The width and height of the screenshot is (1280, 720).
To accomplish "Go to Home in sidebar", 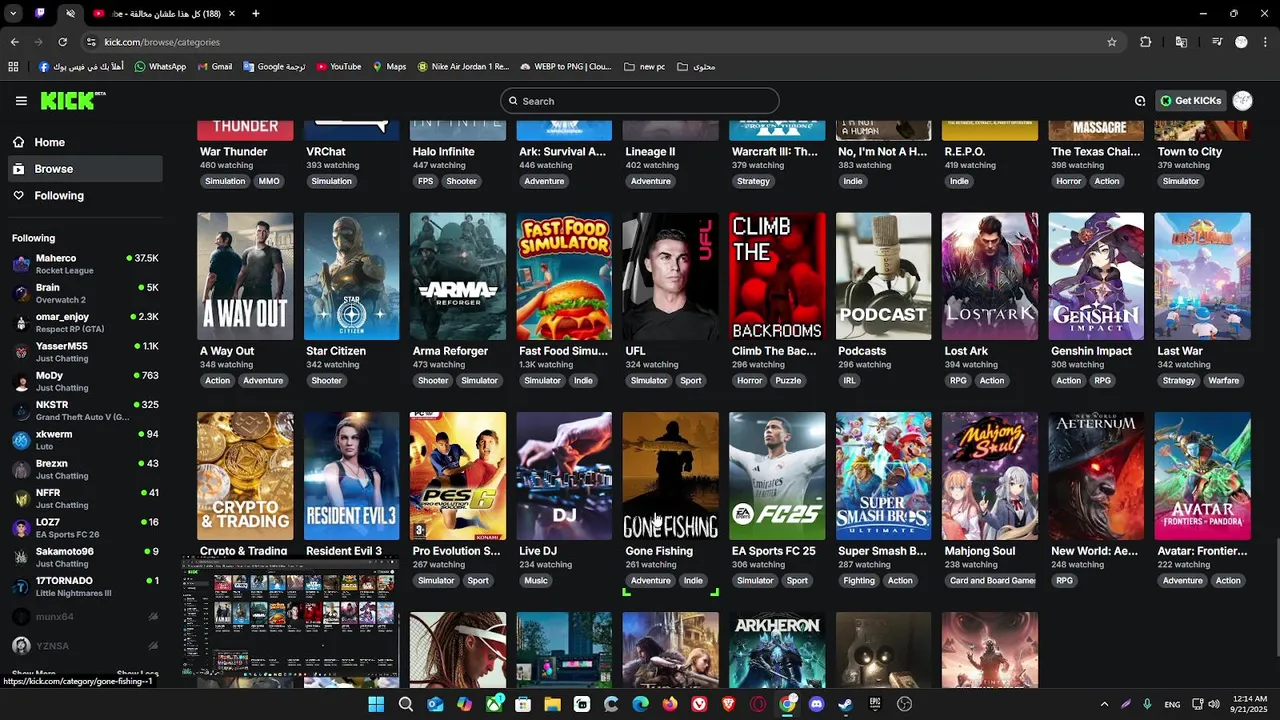I will point(84,142).
